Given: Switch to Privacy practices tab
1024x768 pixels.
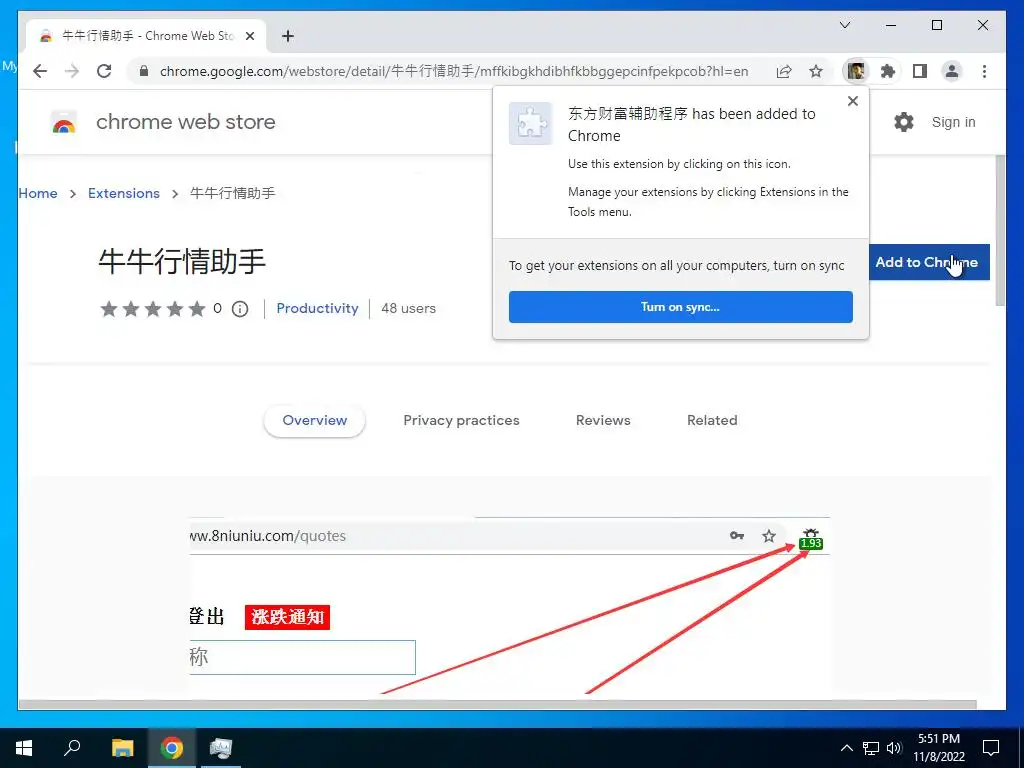Looking at the screenshot, I should 461,421.
